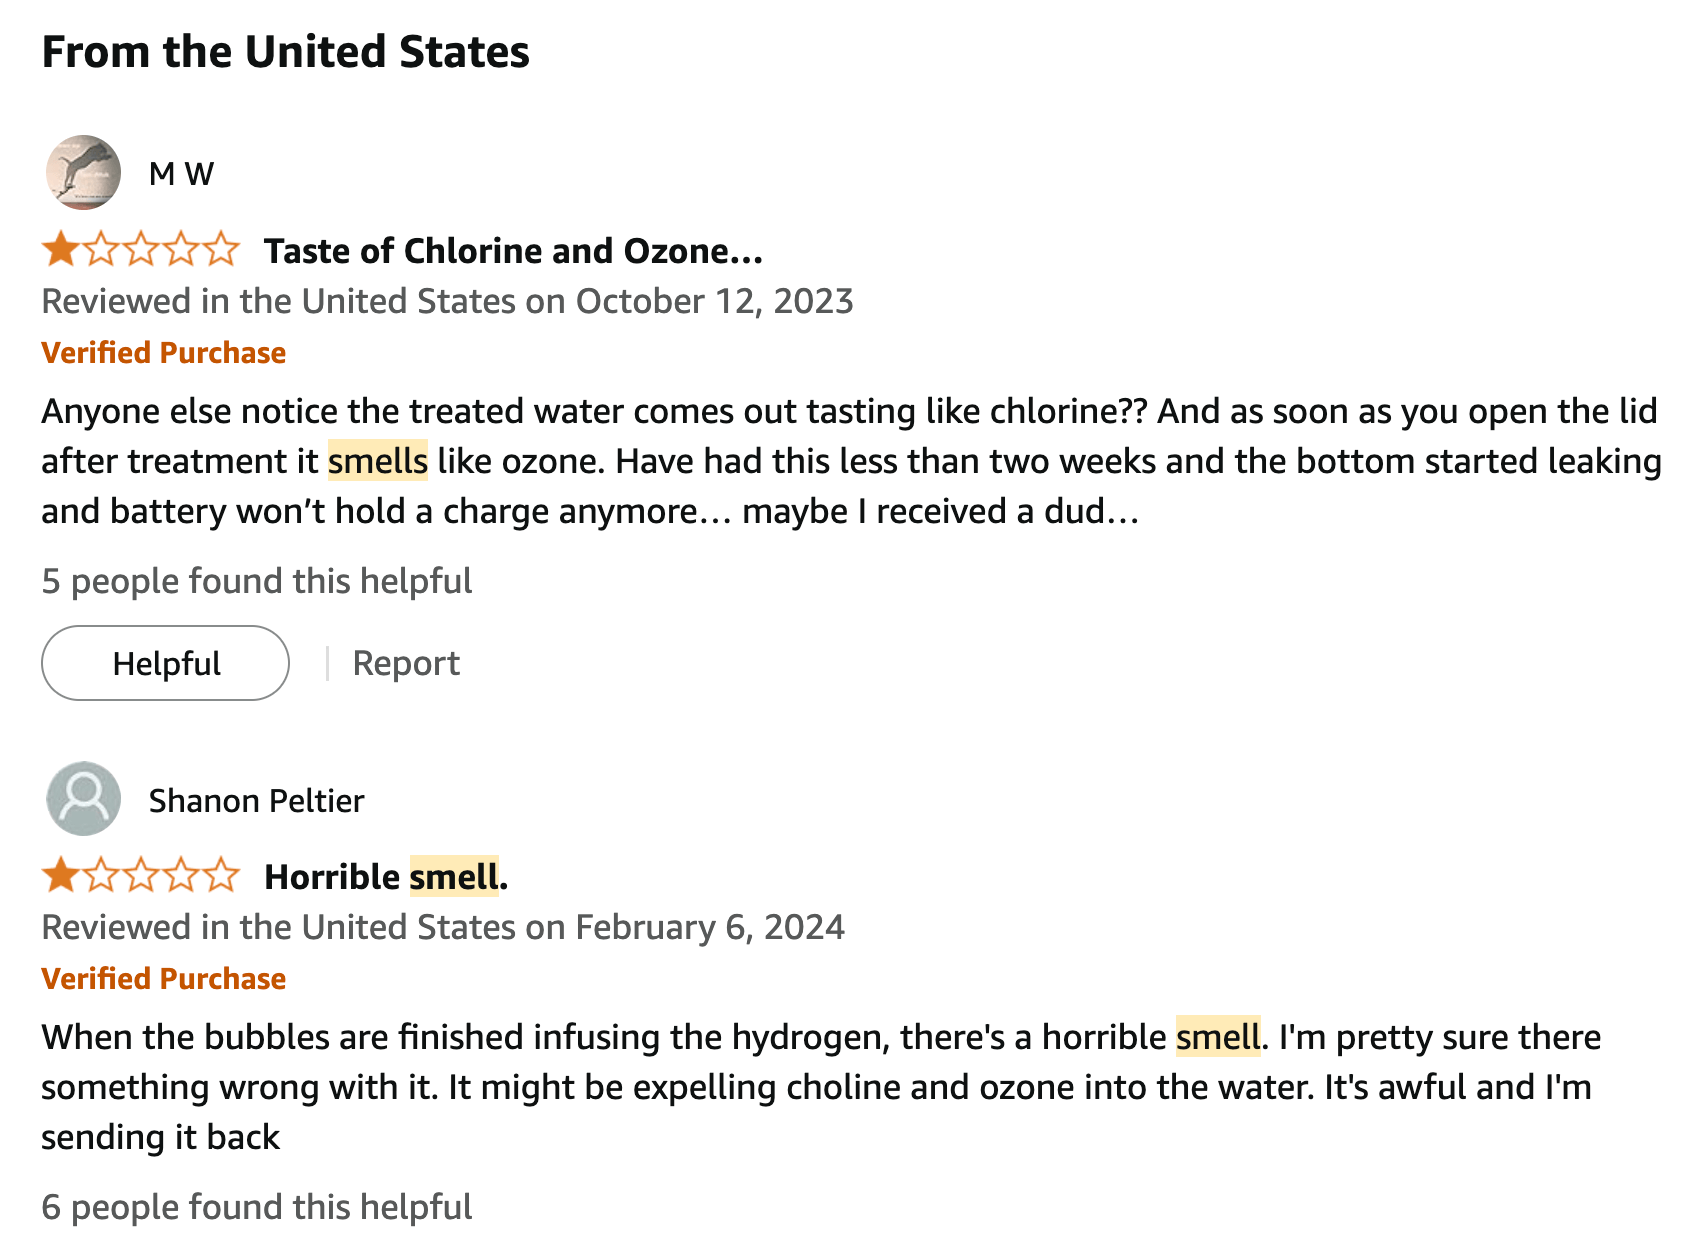This screenshot has width=1692, height=1250.
Task: Click highlighted word "smells" in first review
Action: pos(378,461)
